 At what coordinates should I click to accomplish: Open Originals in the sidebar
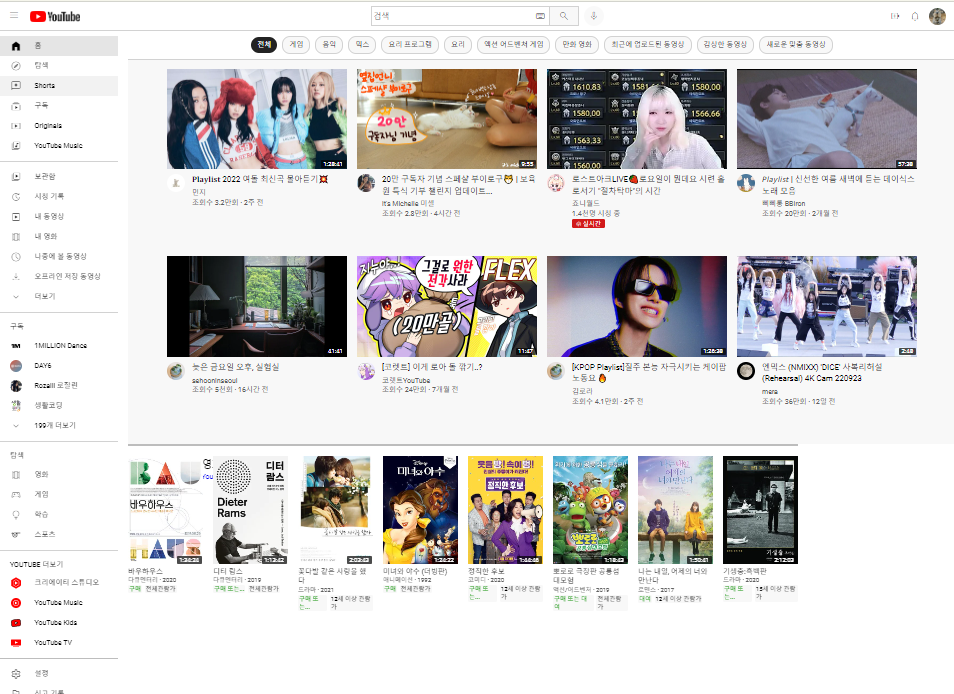pos(59,126)
